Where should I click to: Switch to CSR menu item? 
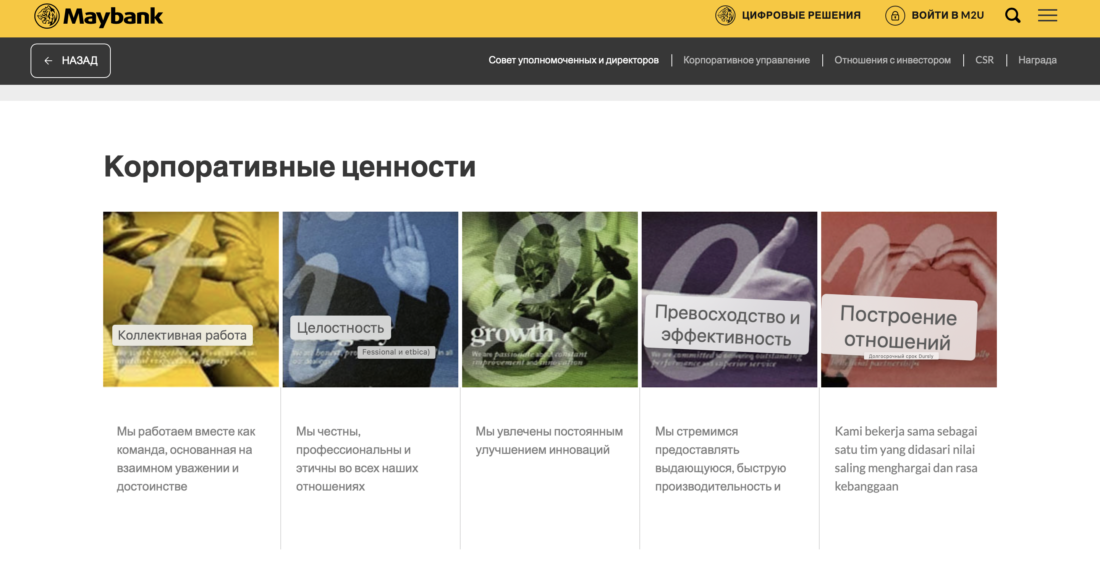coord(984,60)
